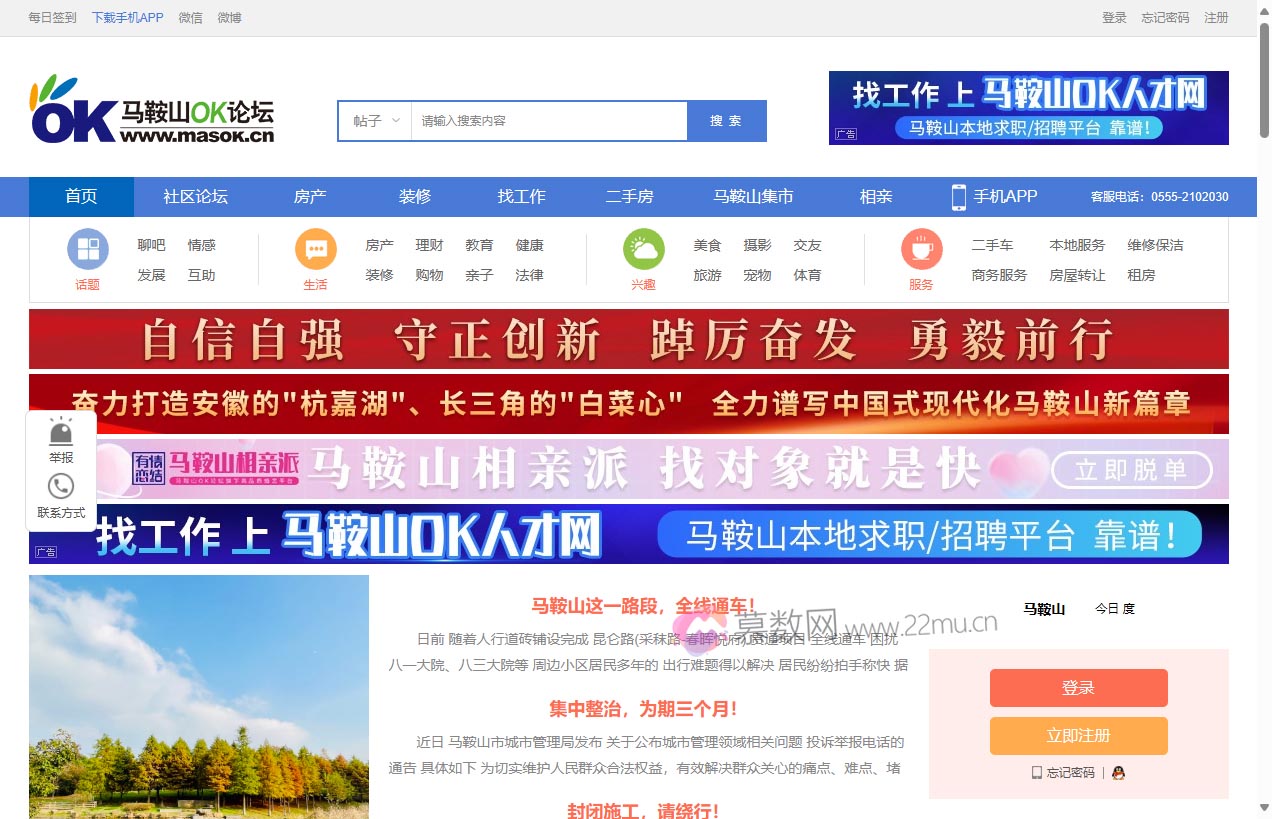Click the 立即脱单 banner button
The image size is (1272, 819).
click(1132, 470)
